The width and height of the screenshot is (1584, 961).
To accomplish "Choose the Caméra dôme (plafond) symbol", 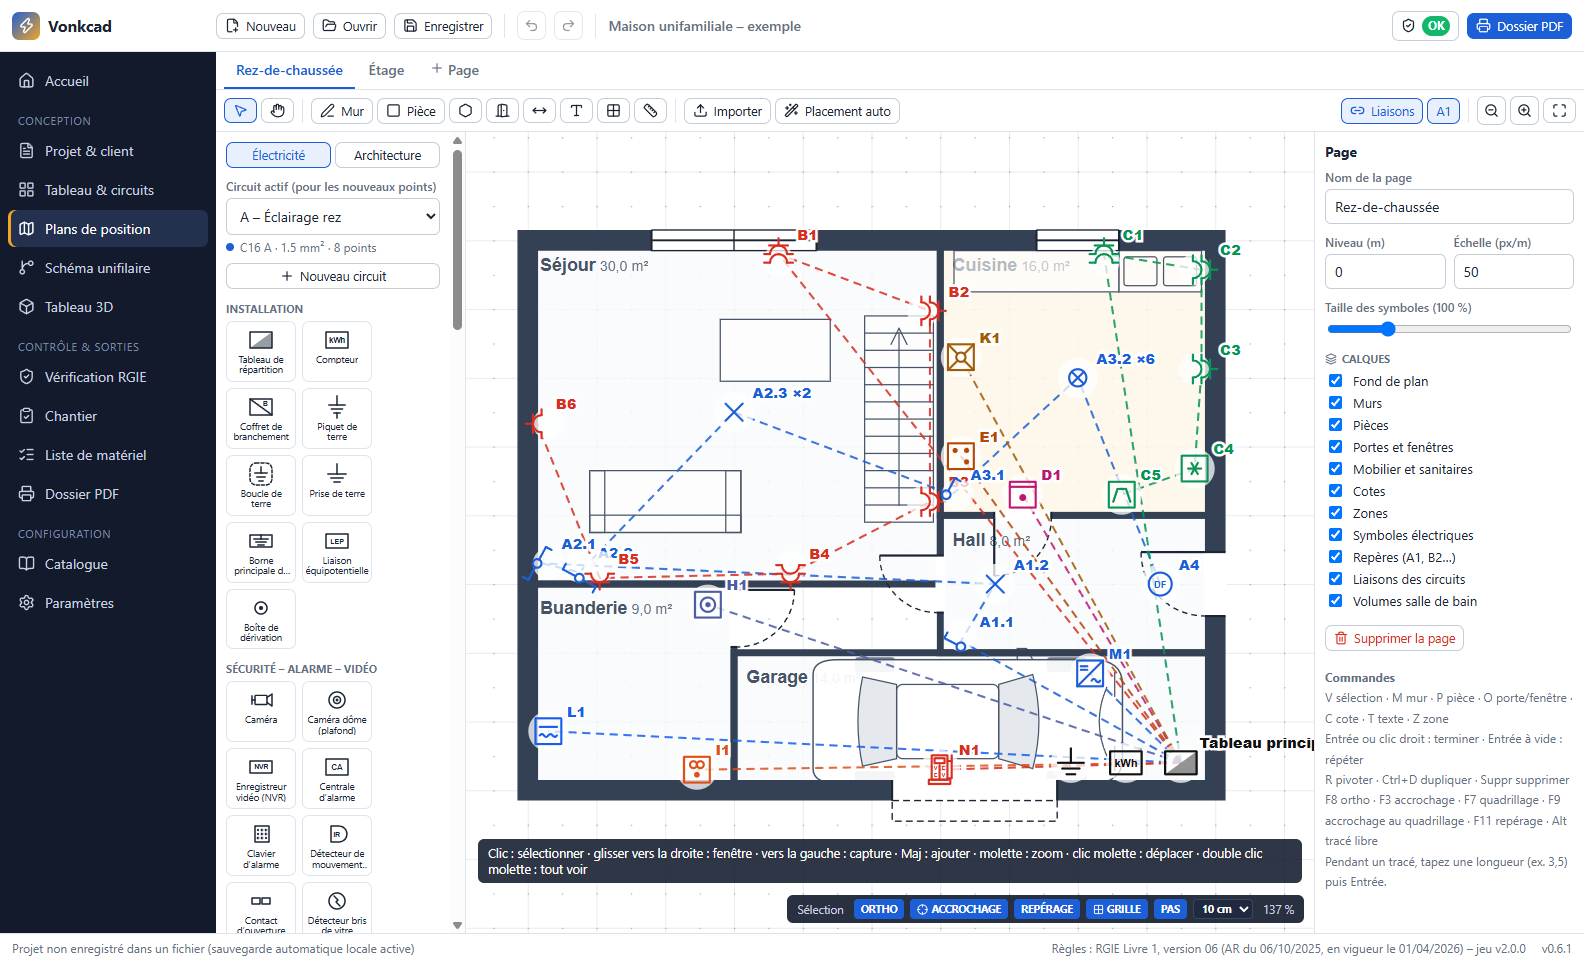I will [x=337, y=711].
